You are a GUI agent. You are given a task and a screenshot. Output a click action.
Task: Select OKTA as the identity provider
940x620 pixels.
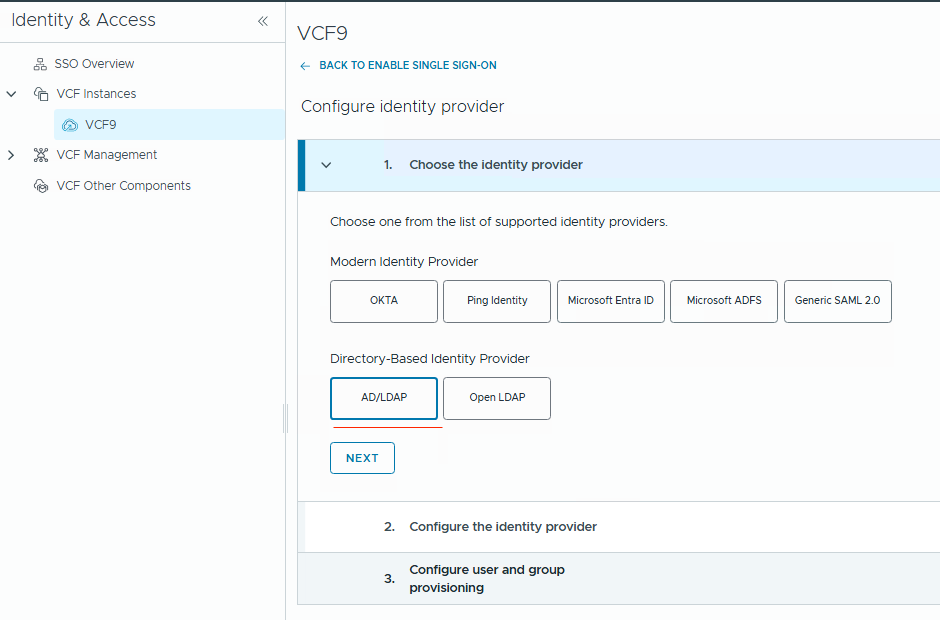[383, 301]
